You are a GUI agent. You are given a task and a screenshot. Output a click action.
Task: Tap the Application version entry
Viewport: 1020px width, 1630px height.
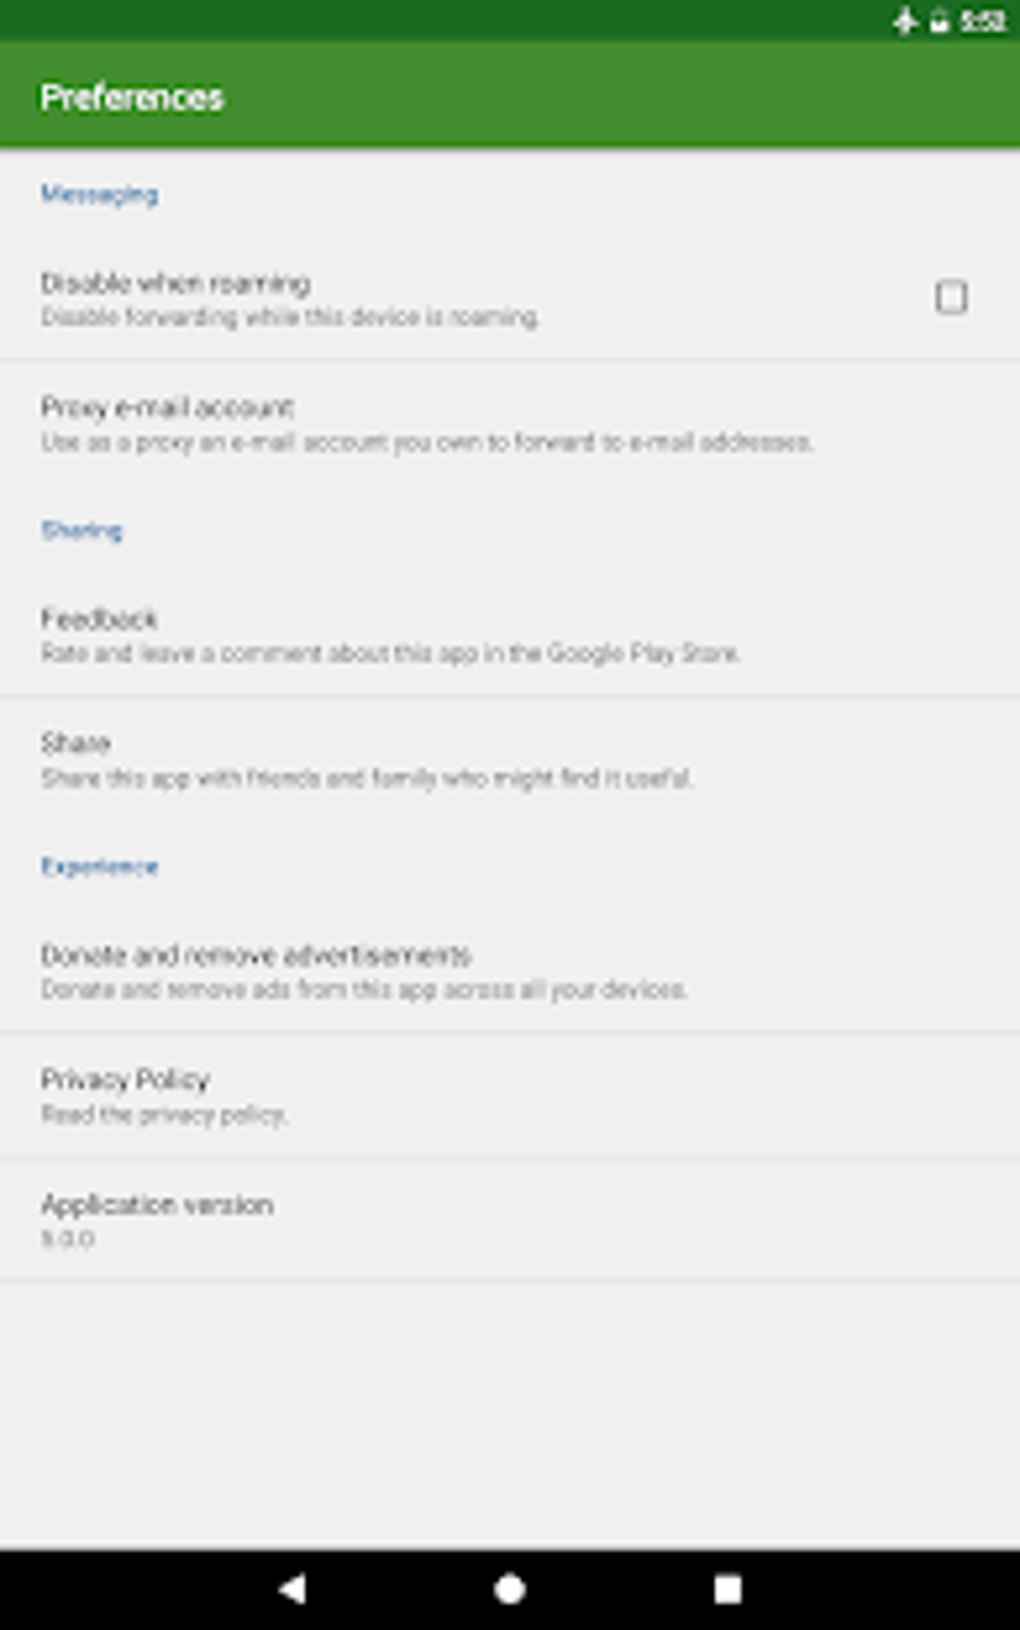pyautogui.click(x=510, y=1219)
